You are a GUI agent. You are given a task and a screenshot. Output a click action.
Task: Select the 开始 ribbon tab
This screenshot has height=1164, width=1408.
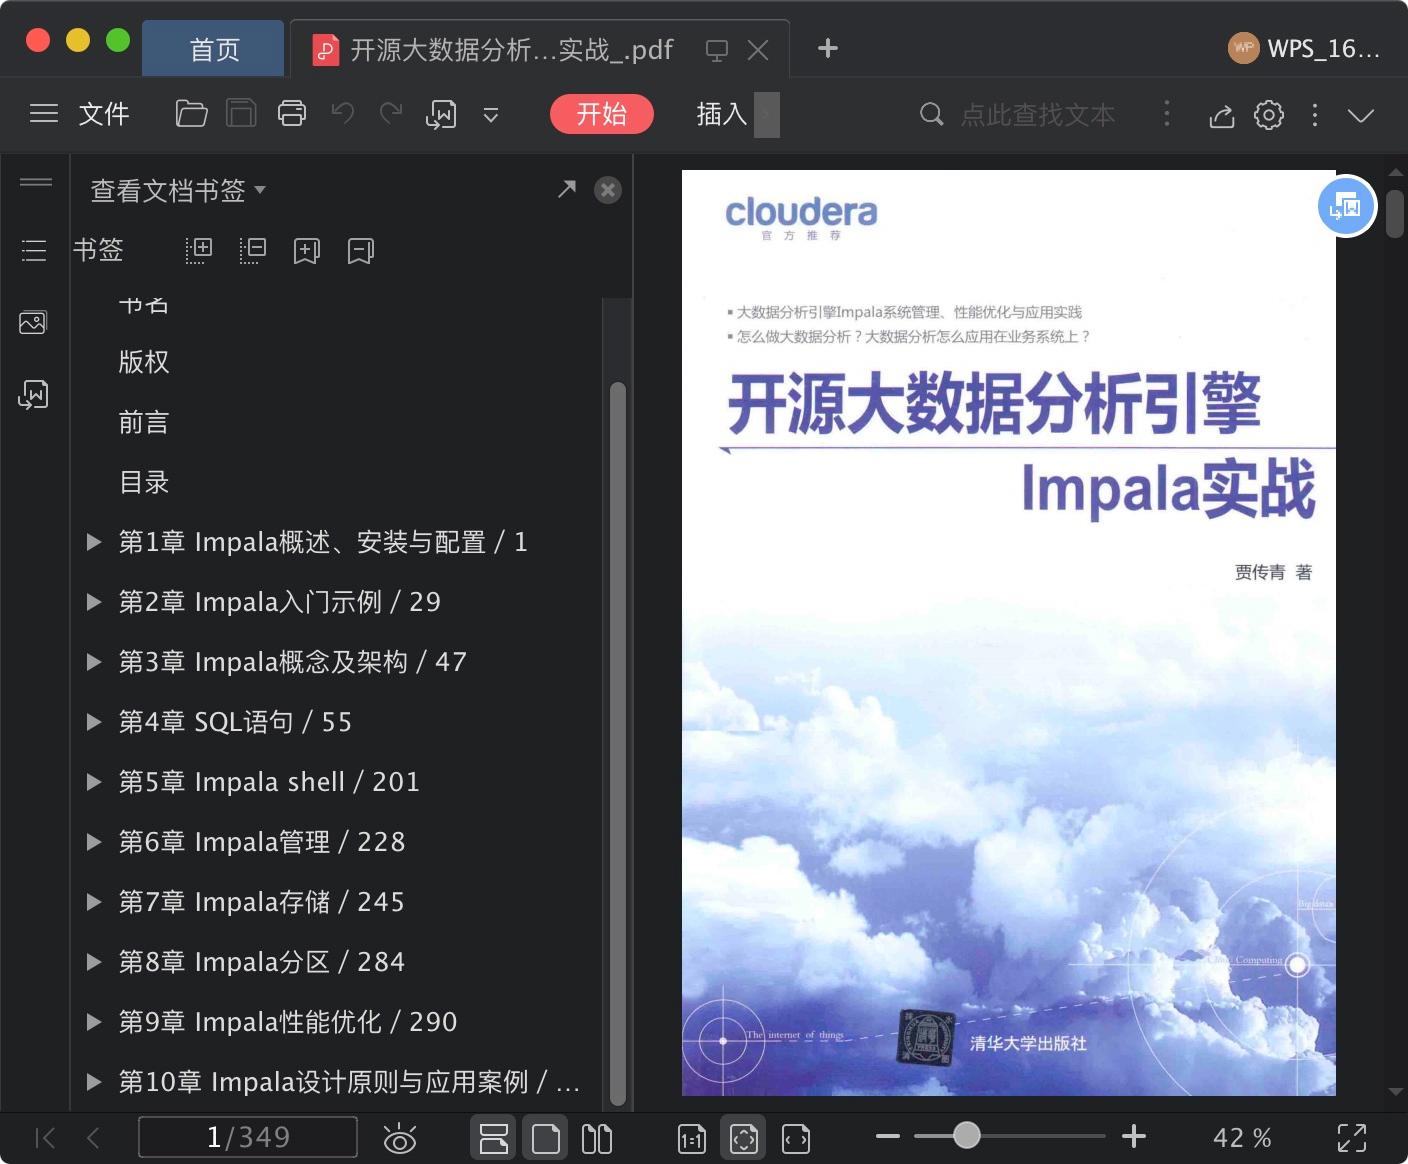click(x=602, y=114)
